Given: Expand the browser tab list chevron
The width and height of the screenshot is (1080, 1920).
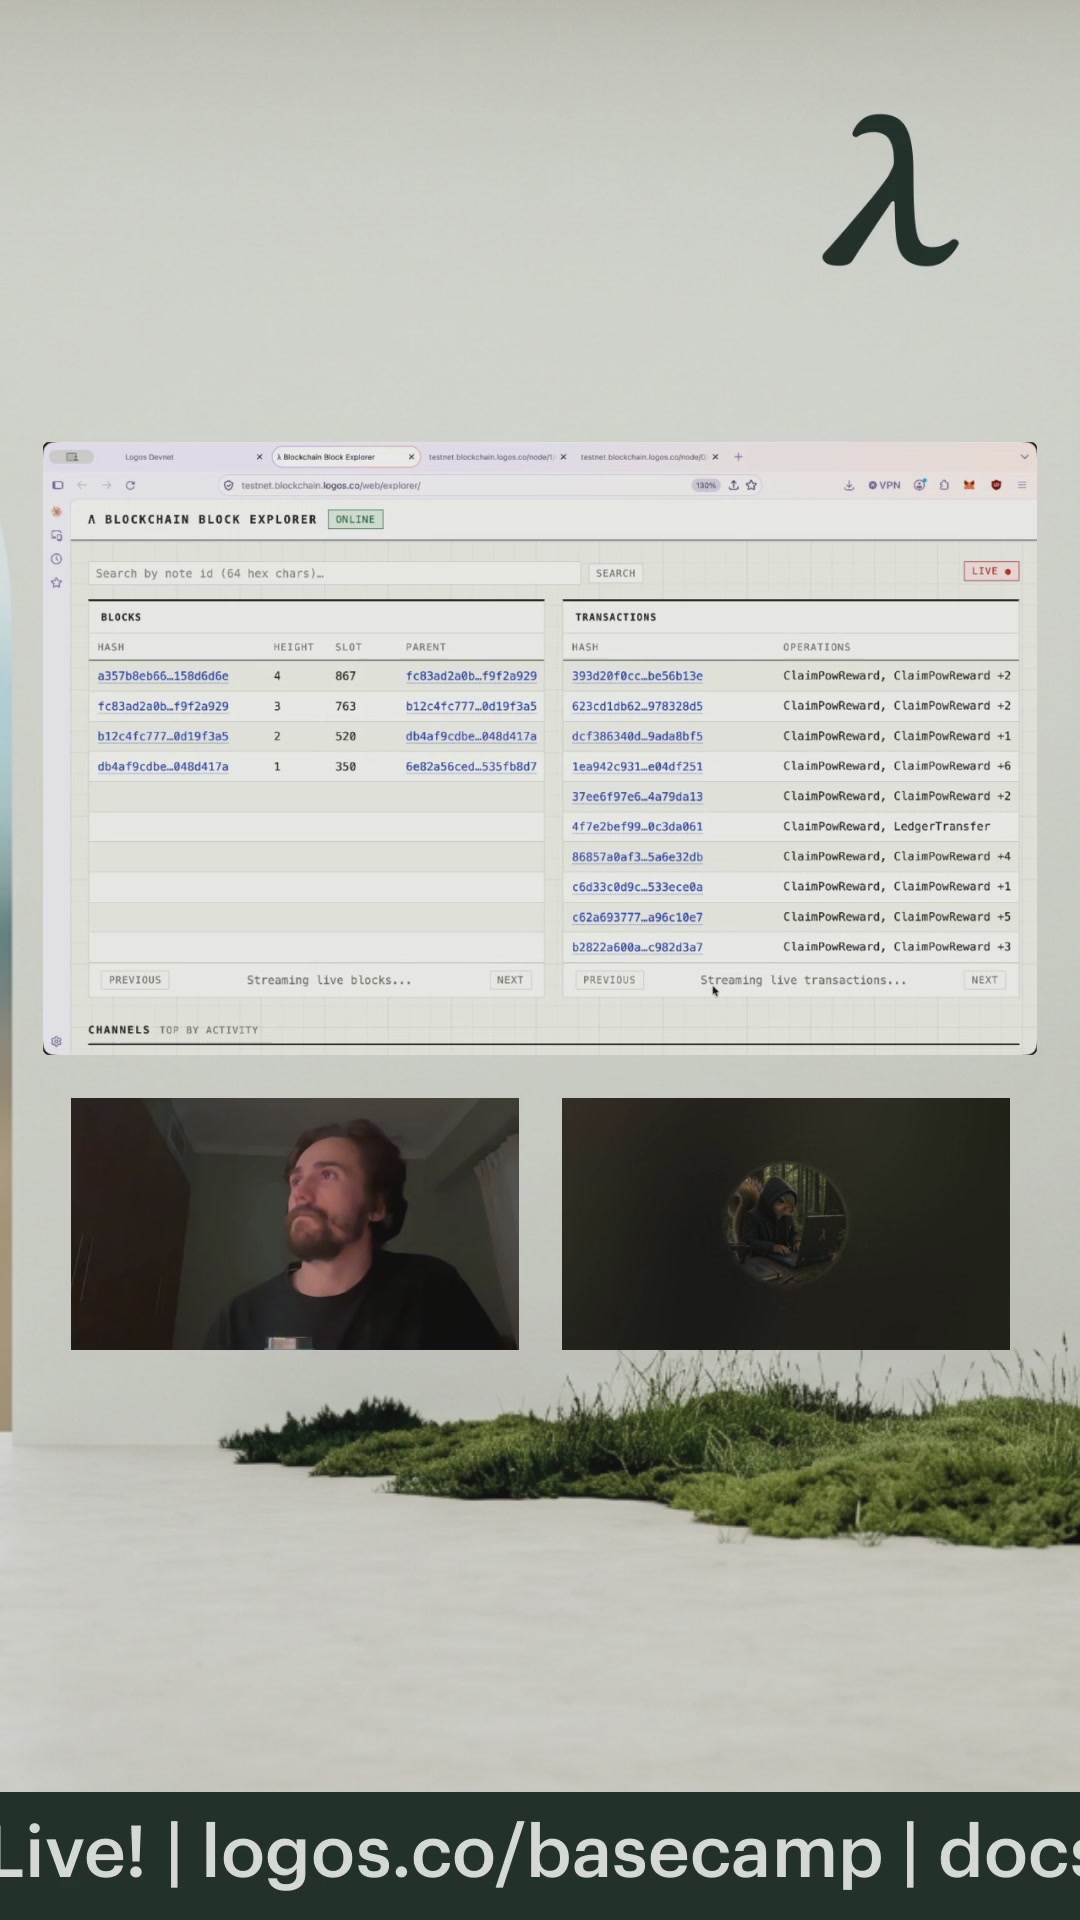Looking at the screenshot, I should 1024,456.
